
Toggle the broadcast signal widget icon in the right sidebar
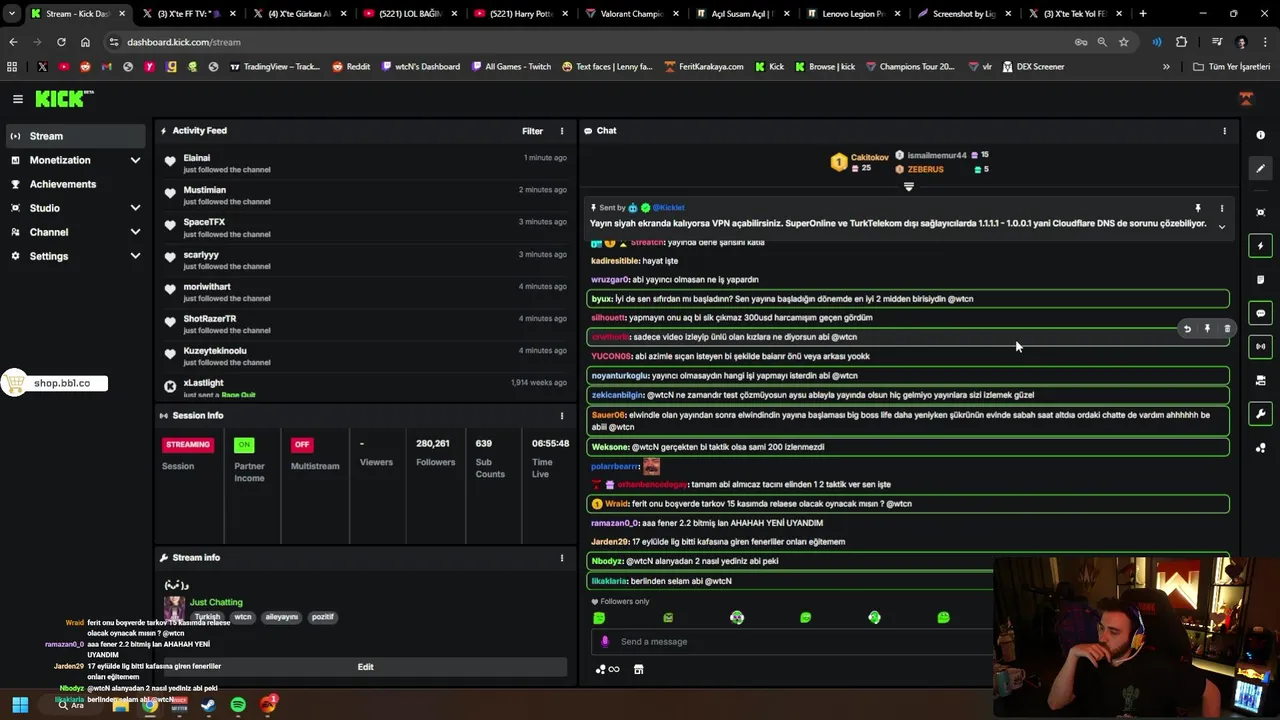1260,346
